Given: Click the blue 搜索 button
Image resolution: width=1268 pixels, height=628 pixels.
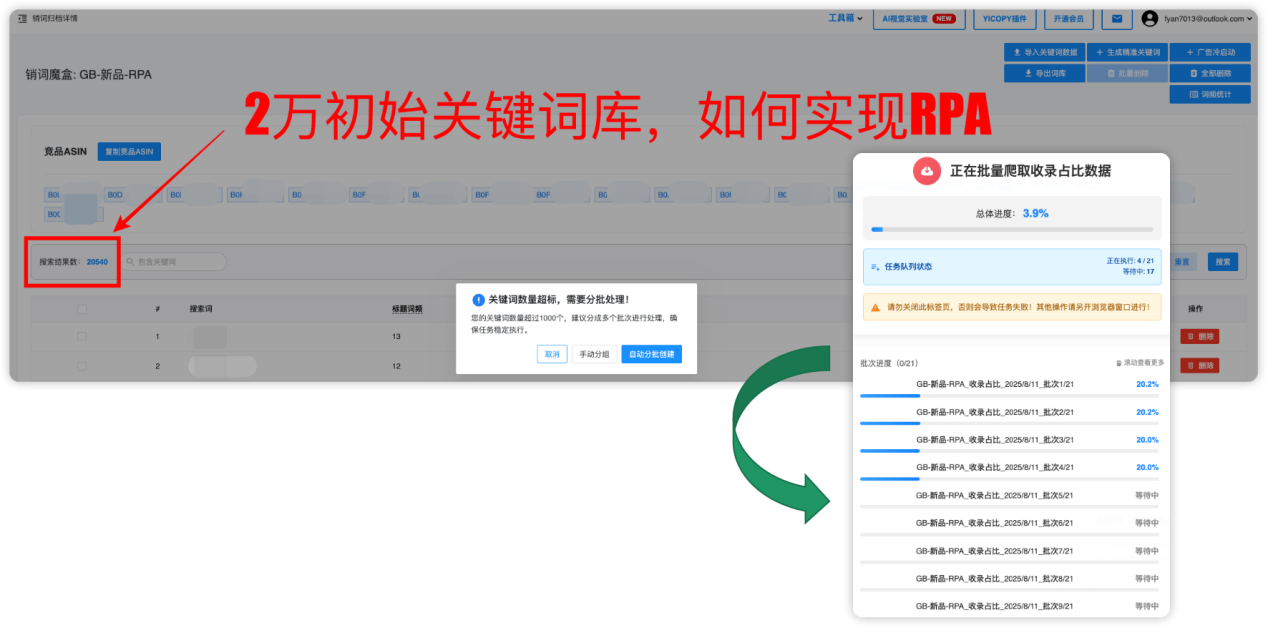Looking at the screenshot, I should [1222, 261].
